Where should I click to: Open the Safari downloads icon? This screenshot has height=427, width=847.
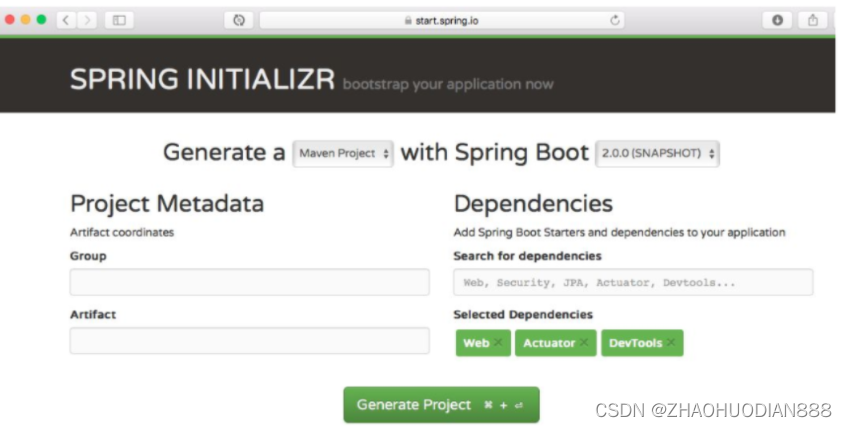point(777,21)
